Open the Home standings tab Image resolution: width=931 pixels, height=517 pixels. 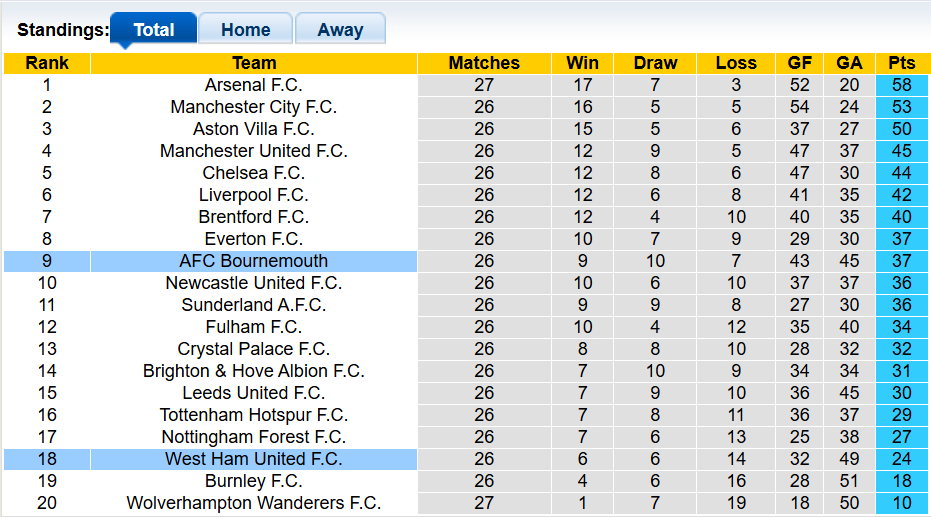(x=245, y=30)
